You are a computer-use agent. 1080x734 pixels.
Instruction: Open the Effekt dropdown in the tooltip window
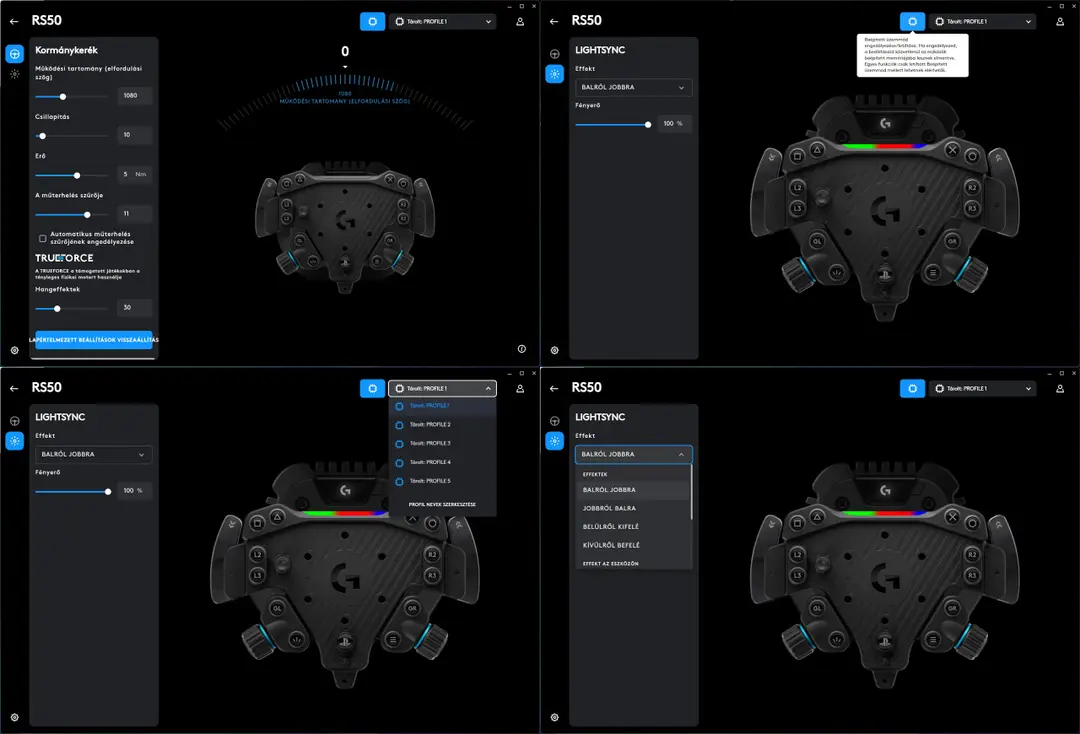coord(634,87)
